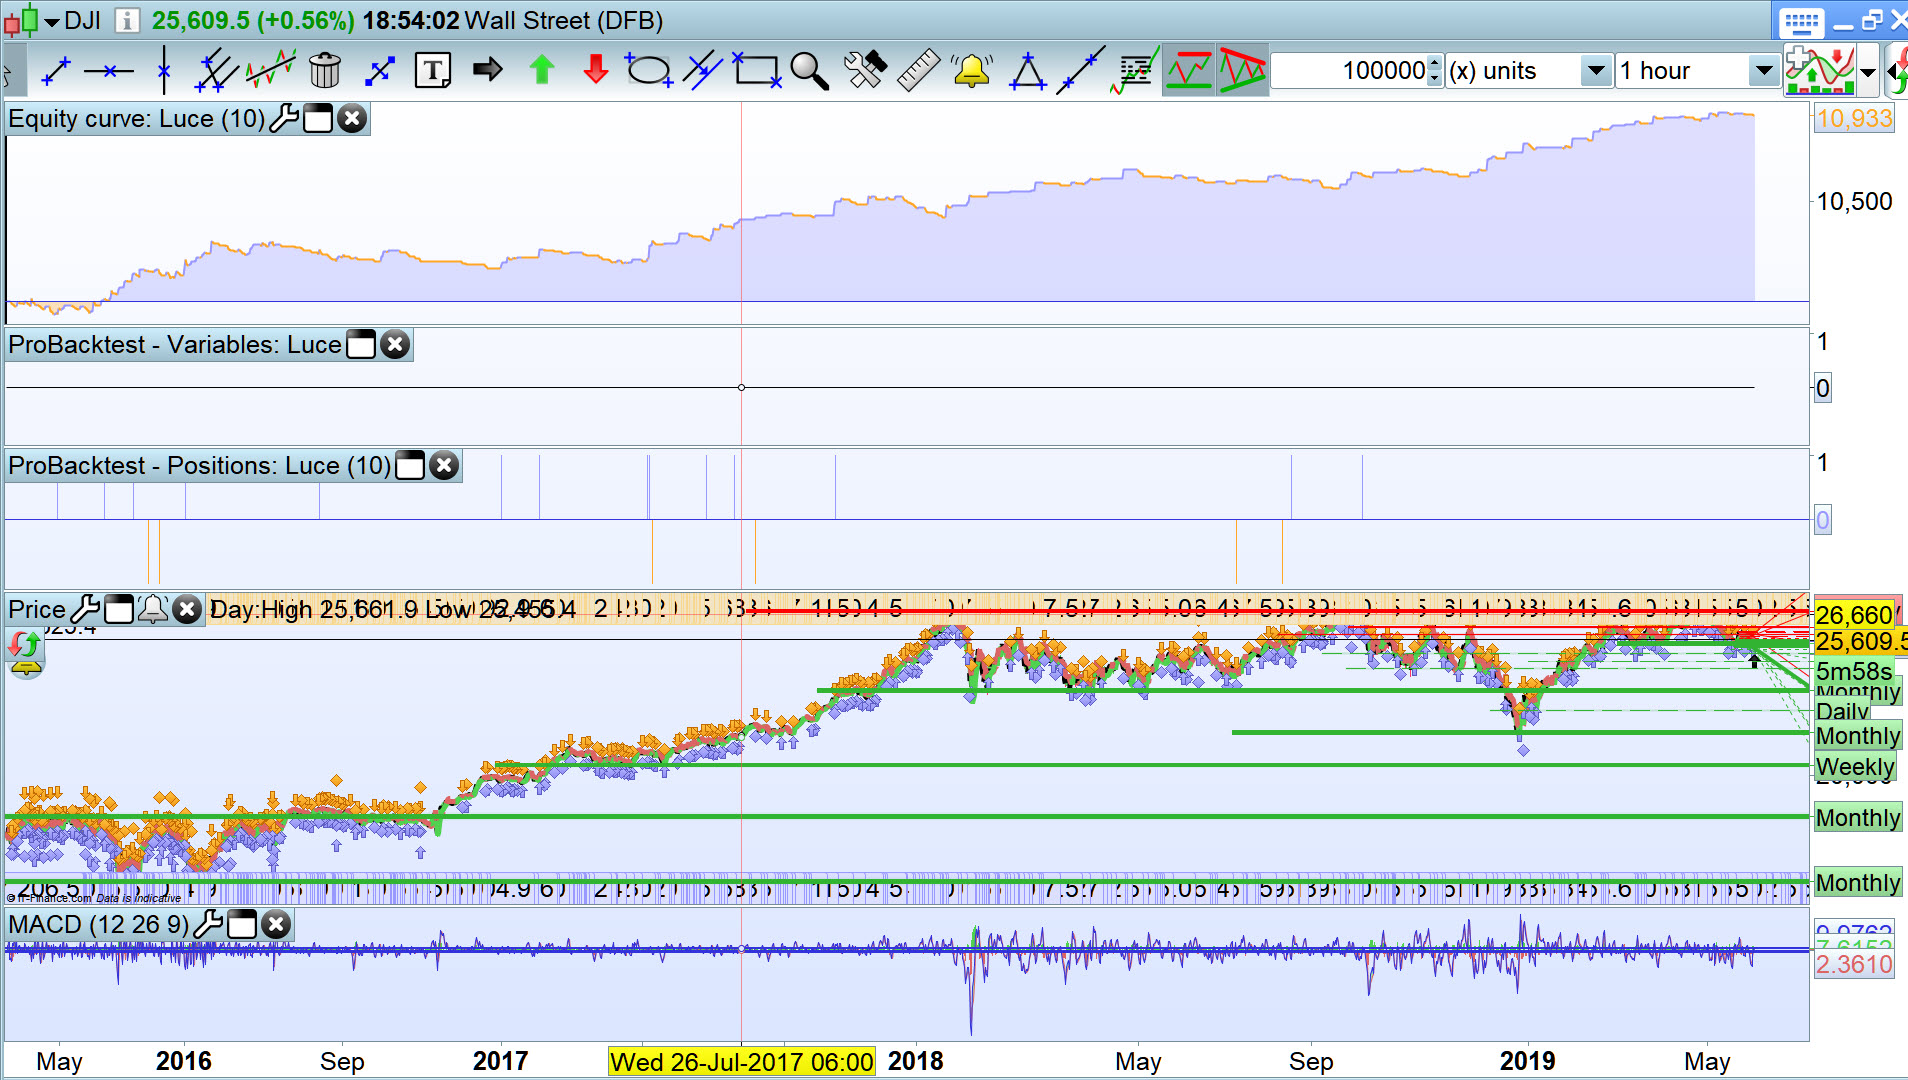
Task: Maximize the ProBacktest Variables panel
Action: (361, 344)
